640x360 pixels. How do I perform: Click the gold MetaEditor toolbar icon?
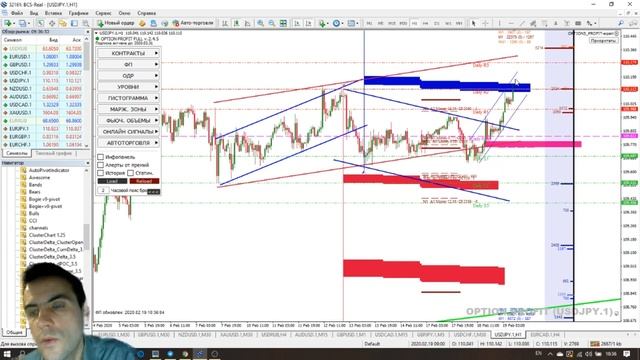pyautogui.click(x=142, y=23)
